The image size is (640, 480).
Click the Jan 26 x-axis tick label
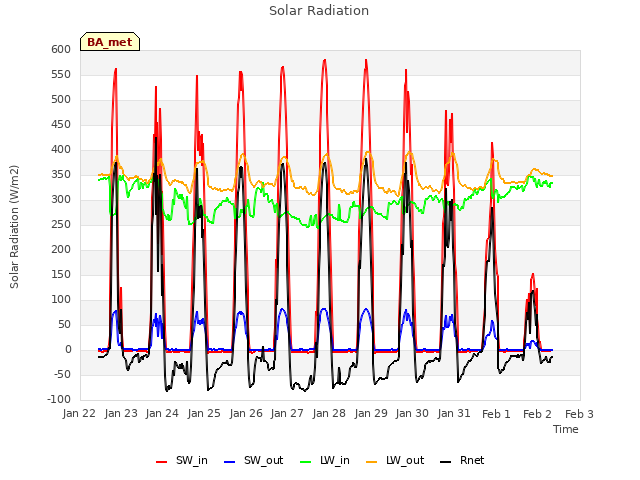(246, 413)
